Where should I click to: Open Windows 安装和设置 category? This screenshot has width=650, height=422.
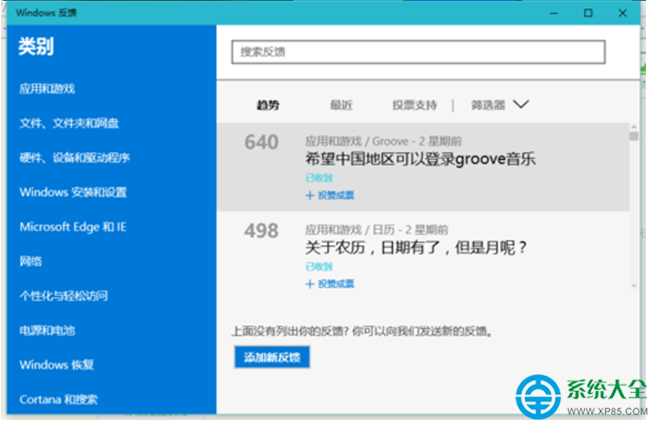[73, 192]
